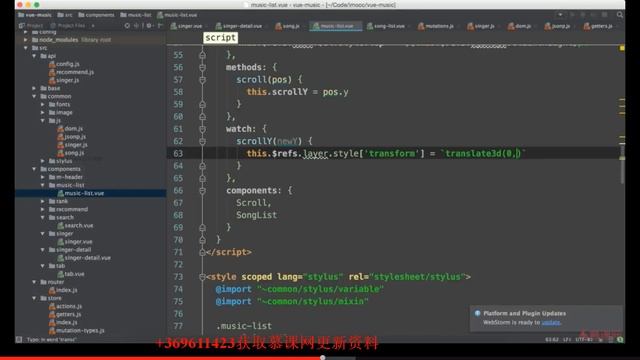Screen dimensions: 640x360
Task: Open the run configuration dropdown arrow
Action: pyautogui.click(x=560, y=15)
